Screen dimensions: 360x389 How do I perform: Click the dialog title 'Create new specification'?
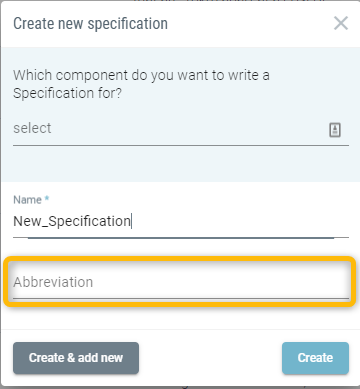[x=90, y=24]
